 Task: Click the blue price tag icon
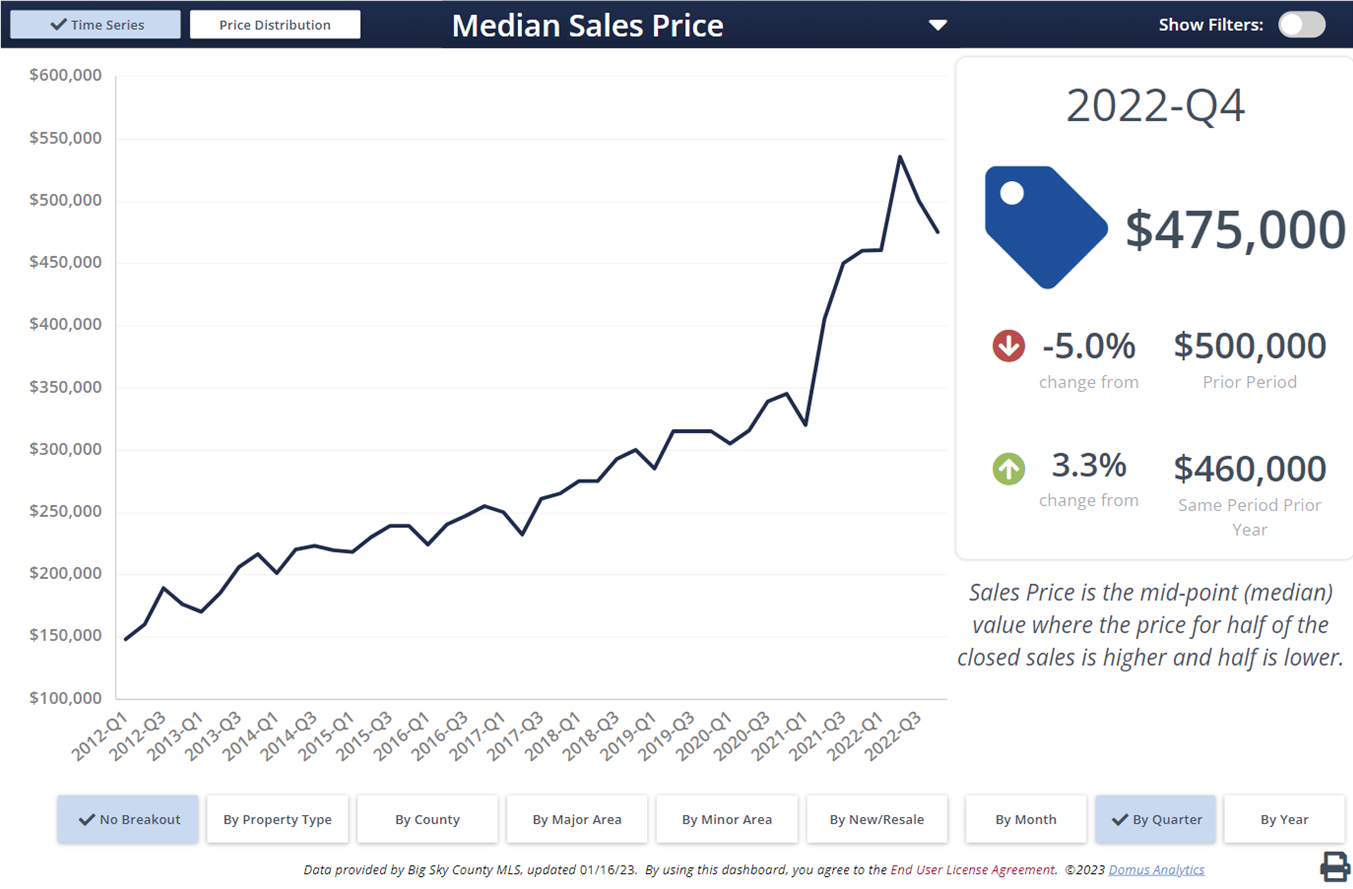1044,224
